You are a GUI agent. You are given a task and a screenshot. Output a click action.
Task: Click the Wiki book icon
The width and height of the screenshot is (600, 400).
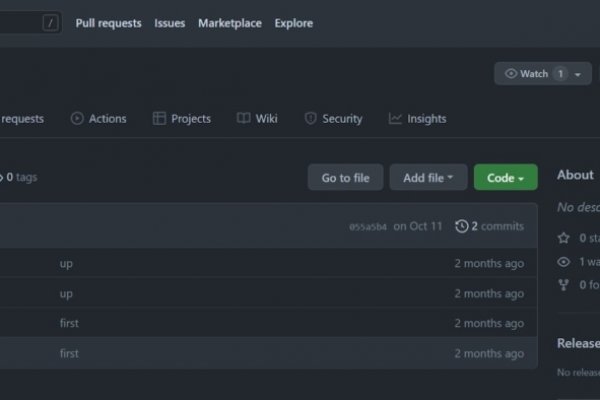pyautogui.click(x=243, y=119)
